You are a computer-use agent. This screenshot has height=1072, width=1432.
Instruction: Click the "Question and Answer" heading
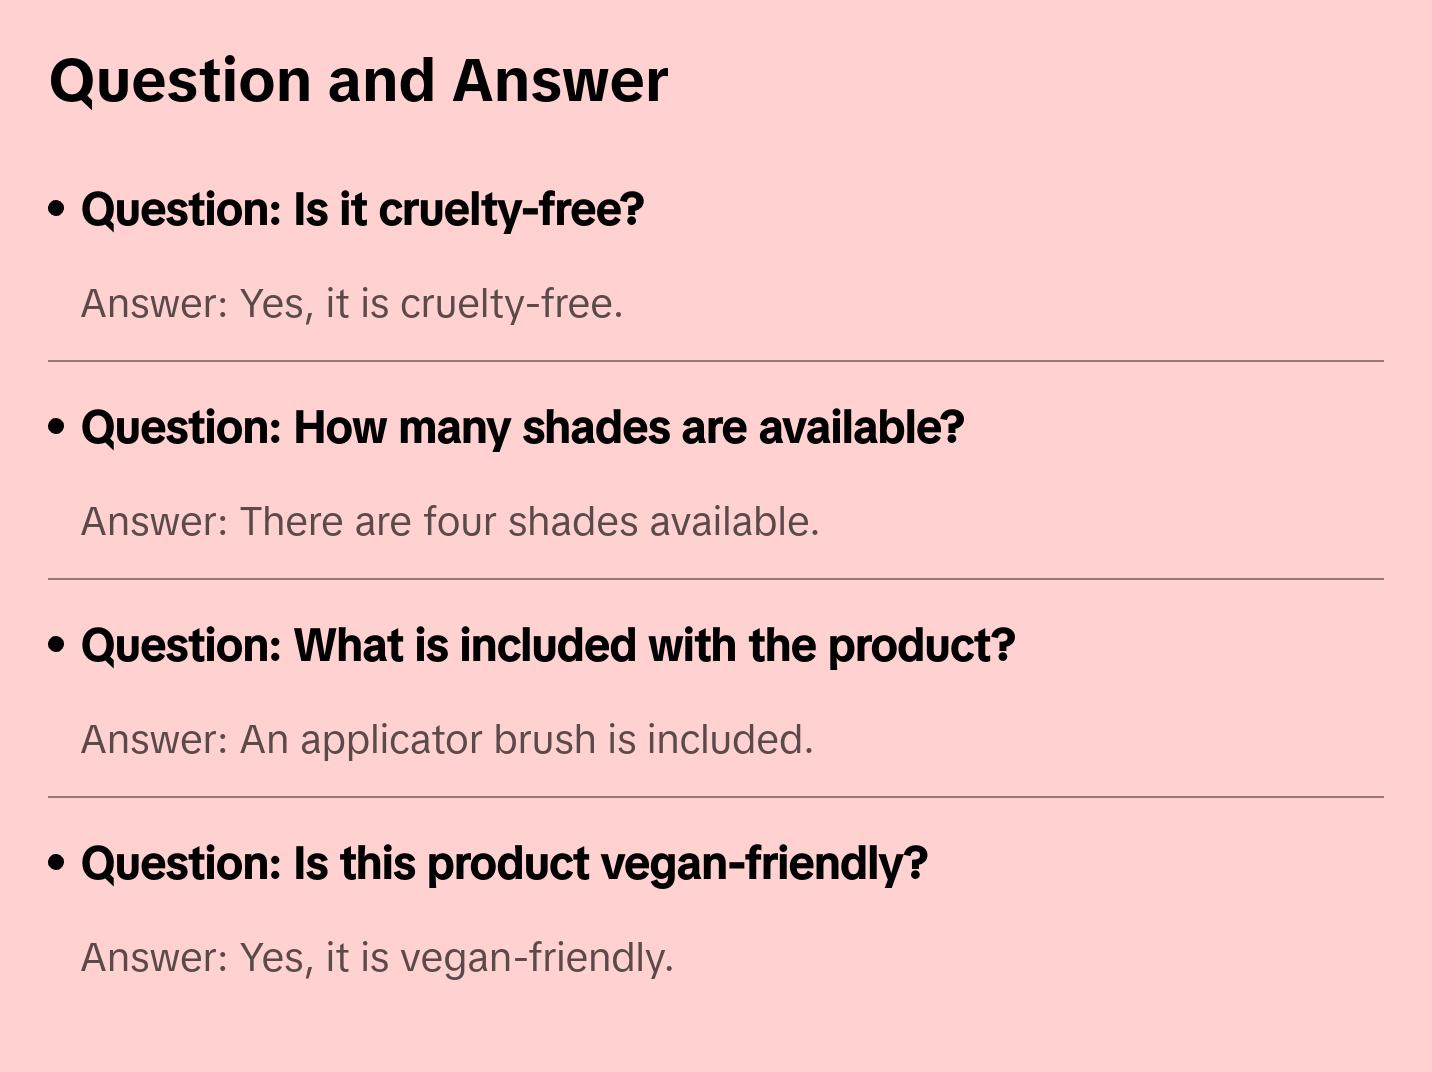pos(358,80)
